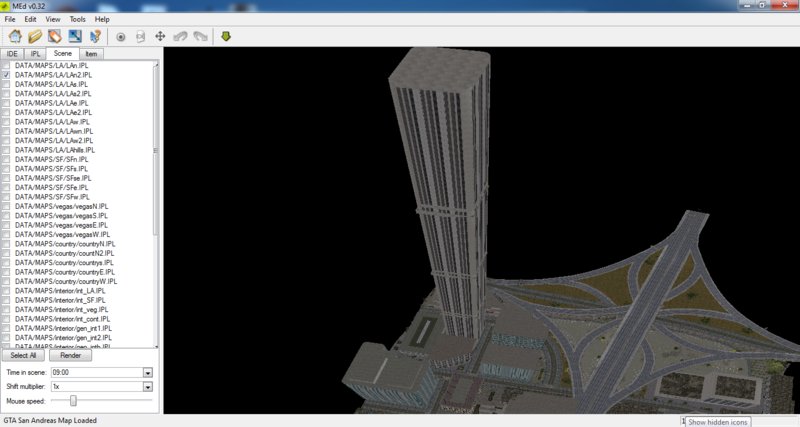Viewport: 800px width, 427px height.
Task: Click the home icon in the toolbar
Action: 15,36
